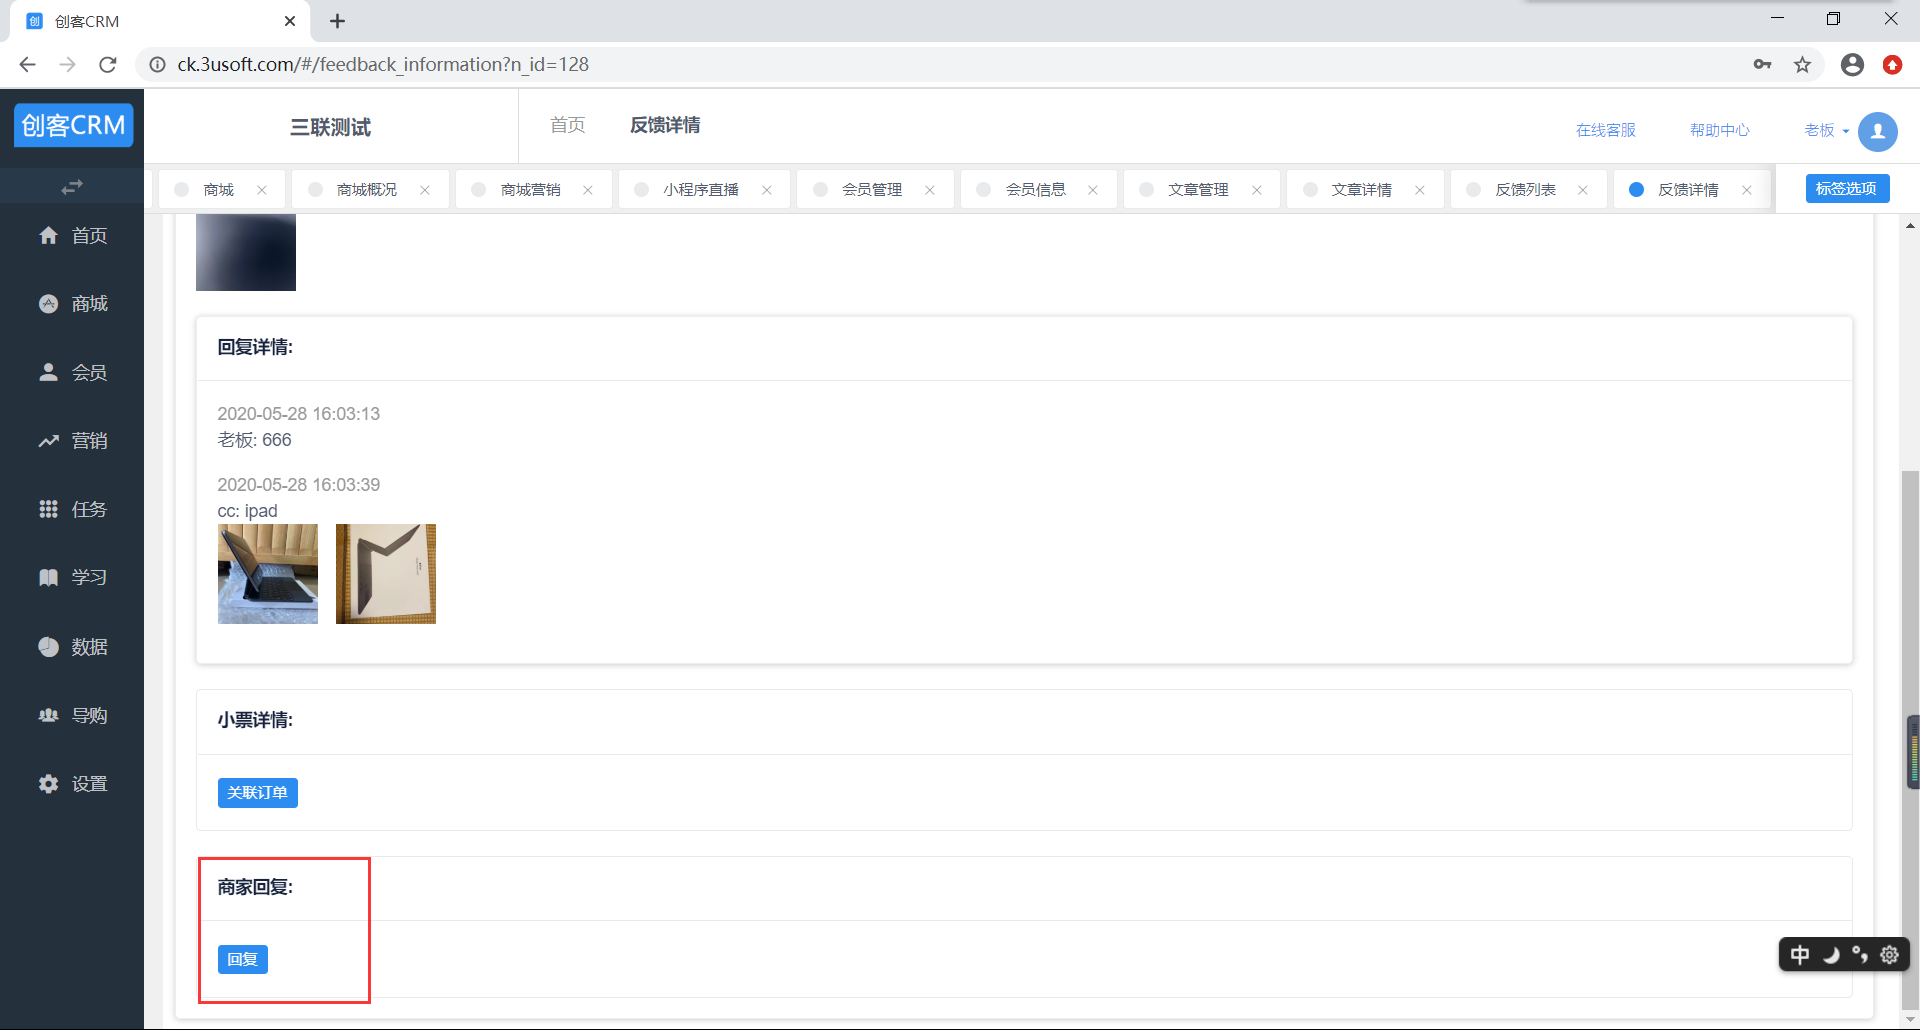The image size is (1920, 1030).
Task: Click the 三联测试 store name
Action: click(331, 127)
